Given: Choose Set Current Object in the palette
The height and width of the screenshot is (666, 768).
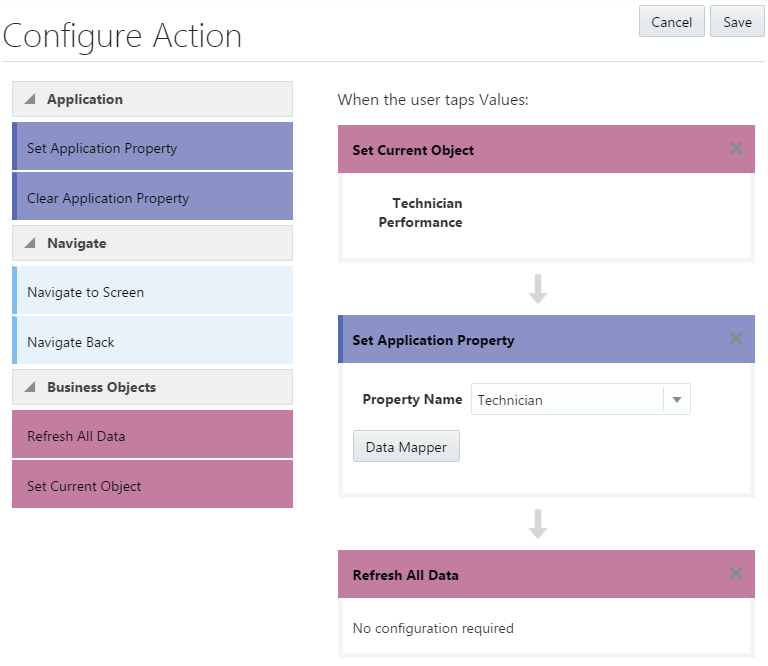Looking at the screenshot, I should point(152,486).
